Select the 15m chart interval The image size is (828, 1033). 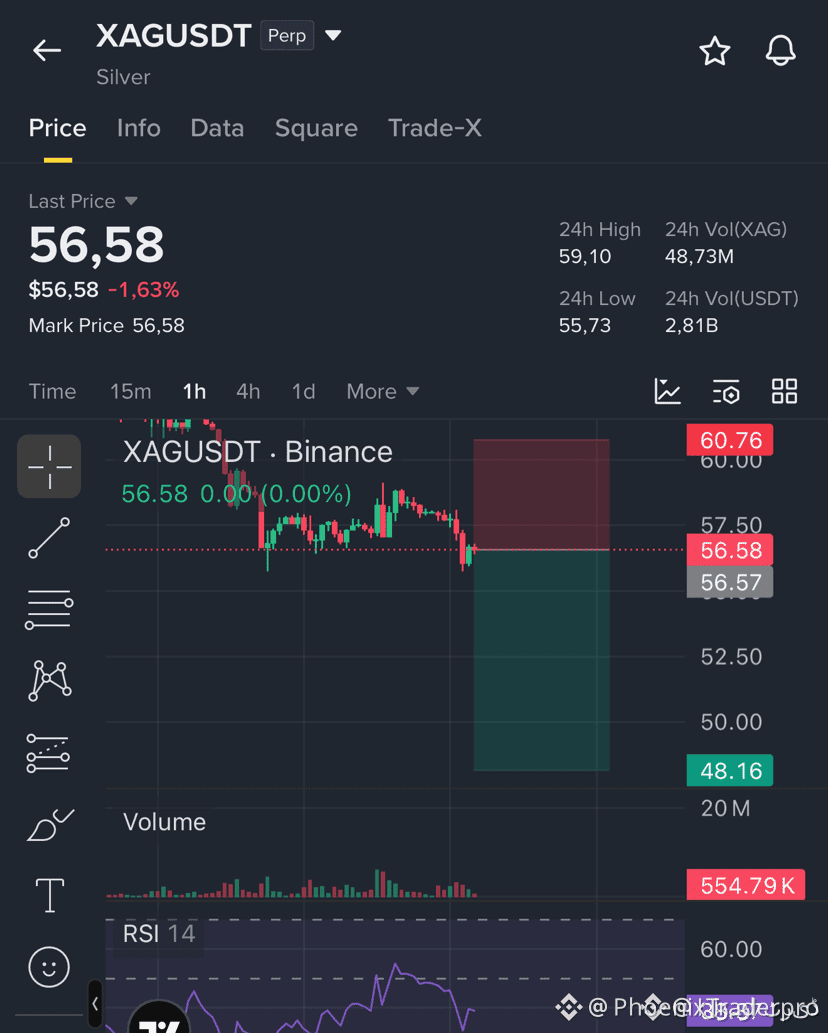[130, 391]
